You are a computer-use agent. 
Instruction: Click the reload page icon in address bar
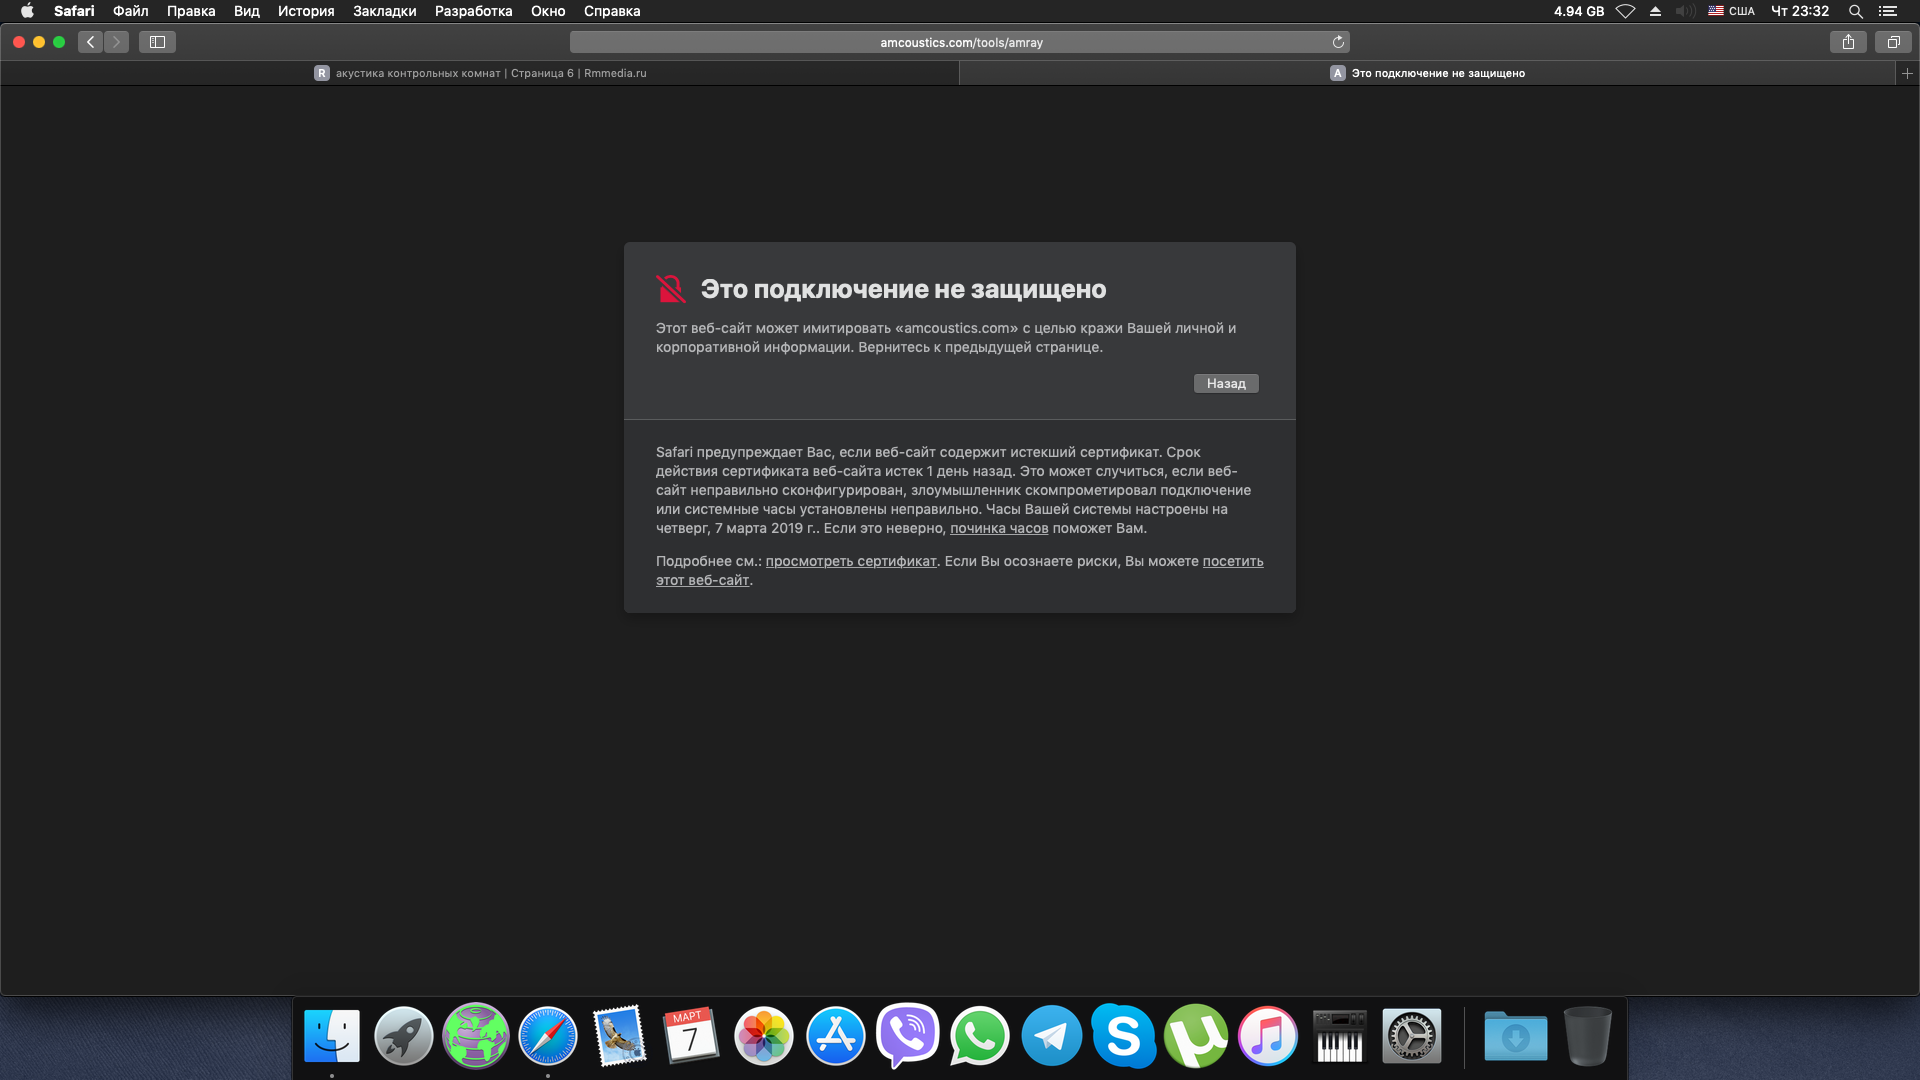pos(1338,42)
